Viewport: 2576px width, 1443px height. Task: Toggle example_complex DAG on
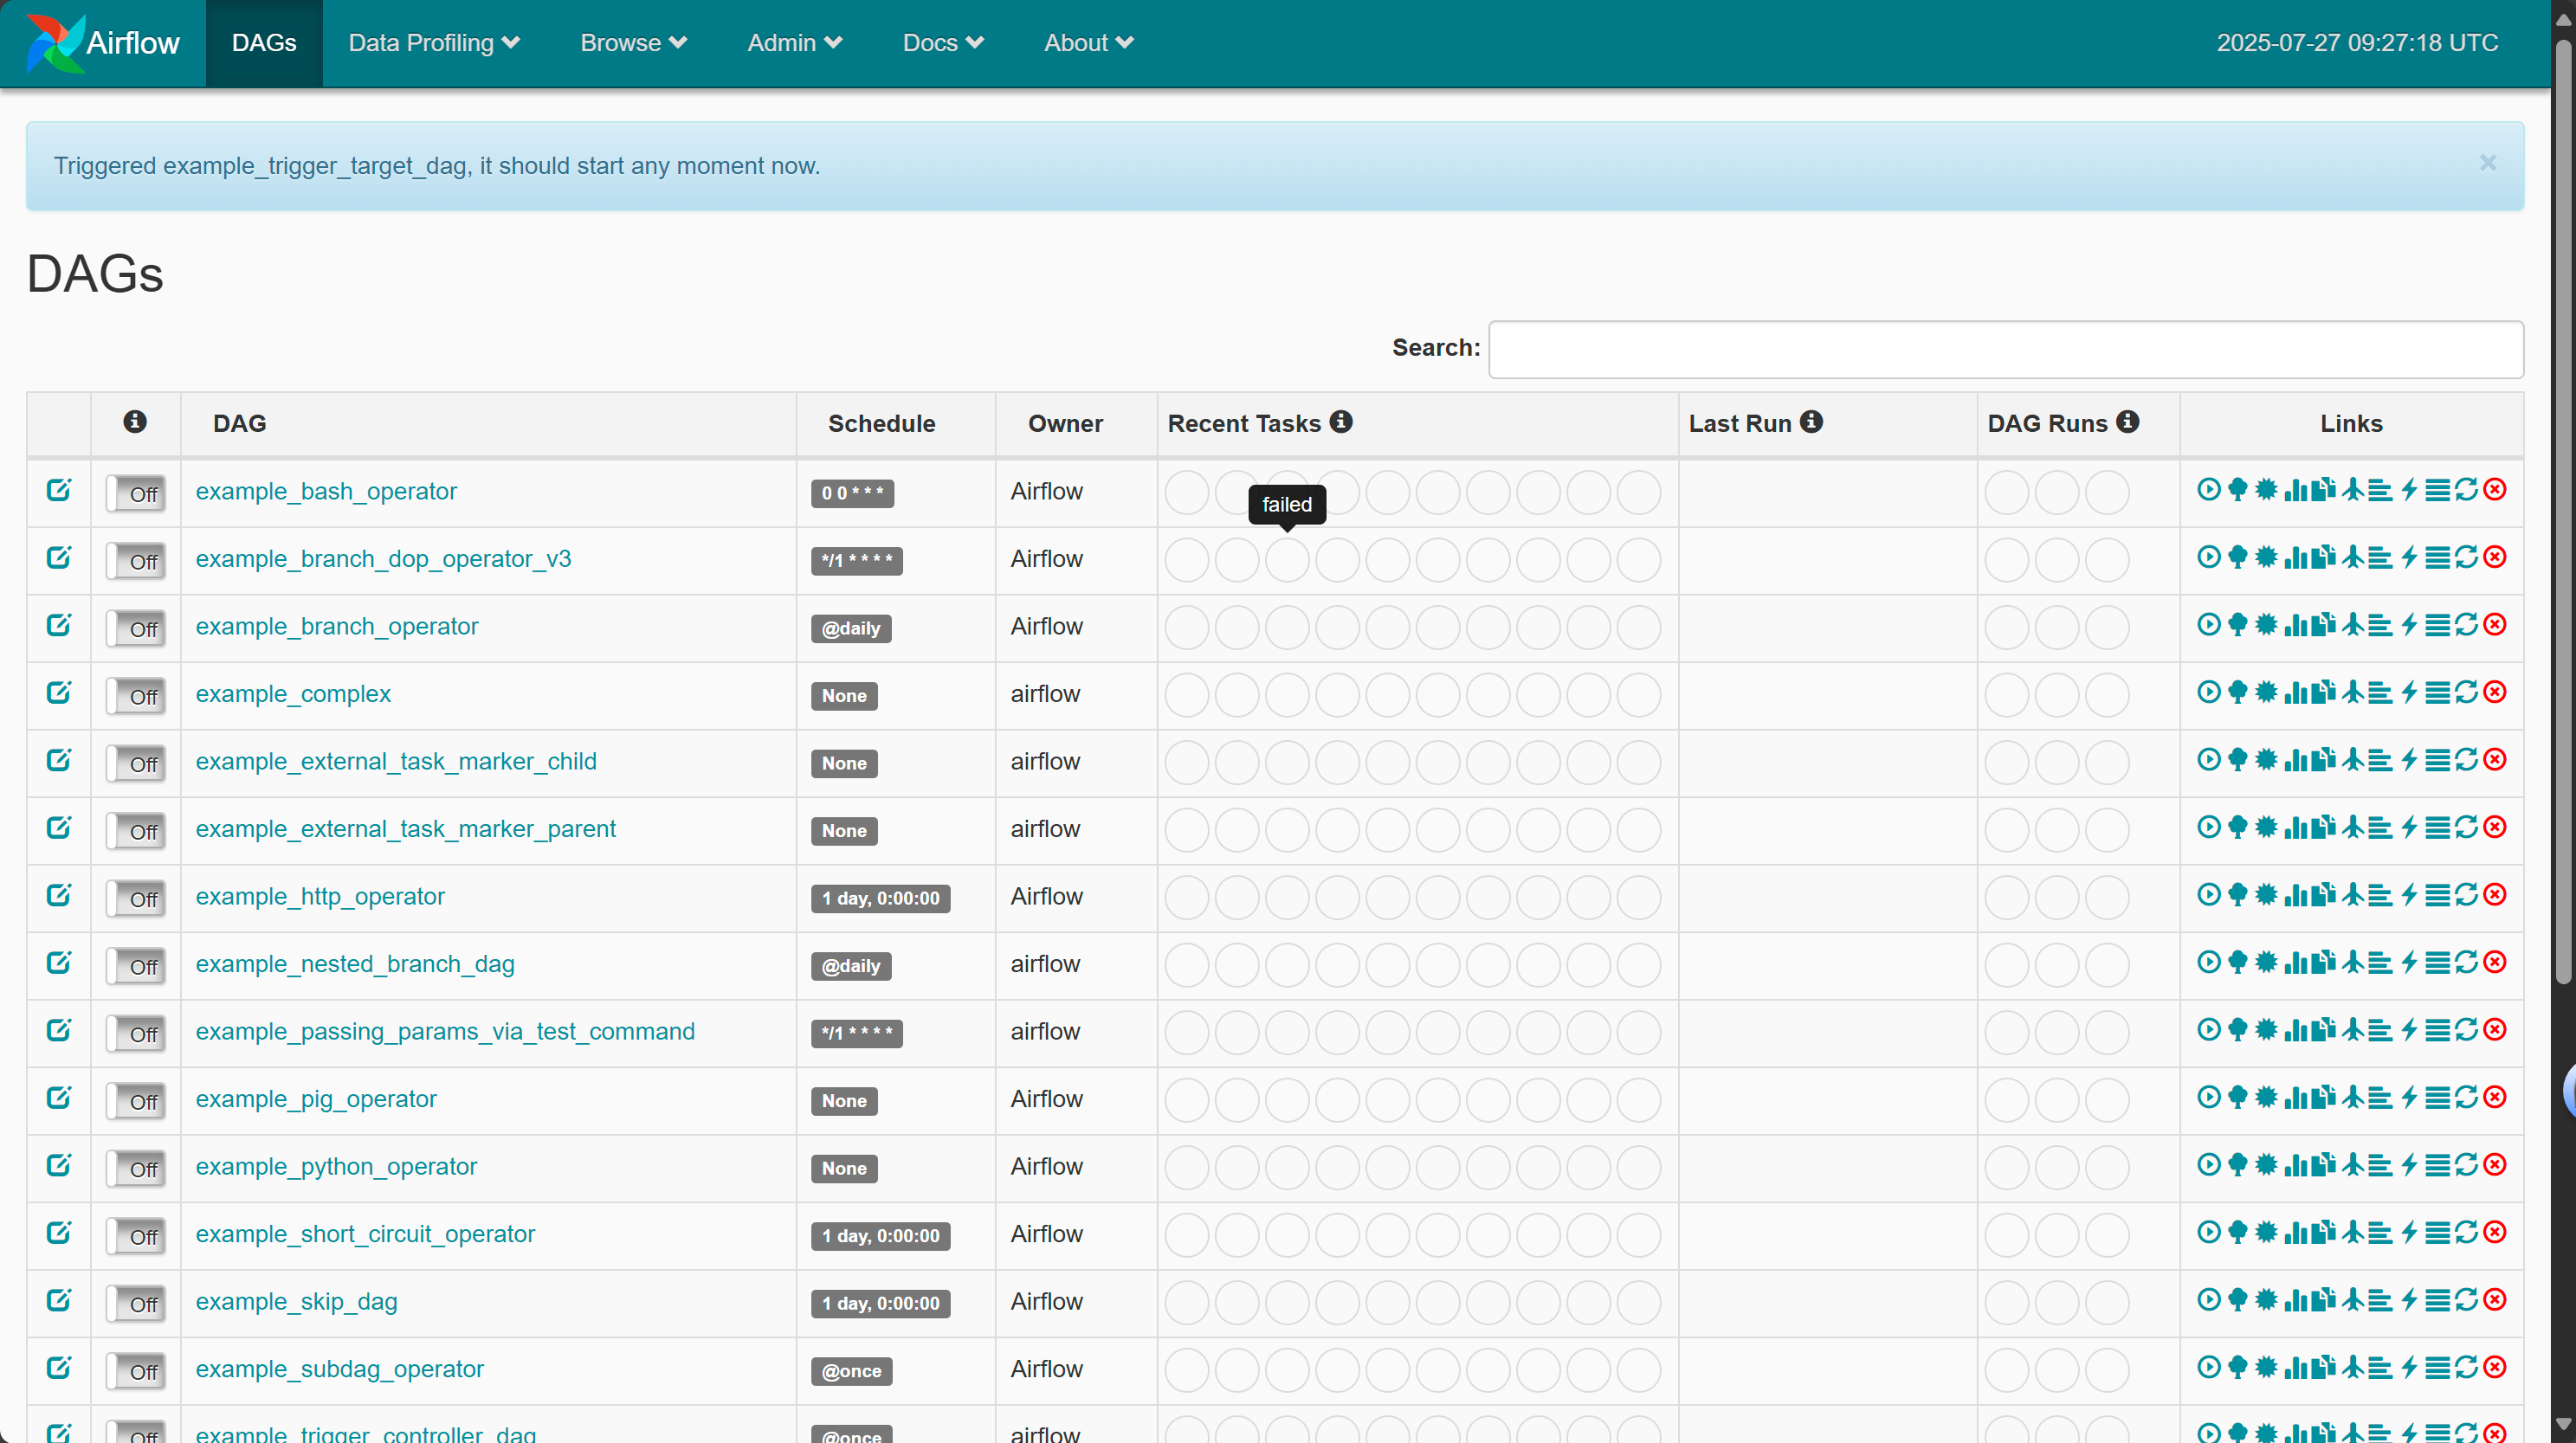136,696
